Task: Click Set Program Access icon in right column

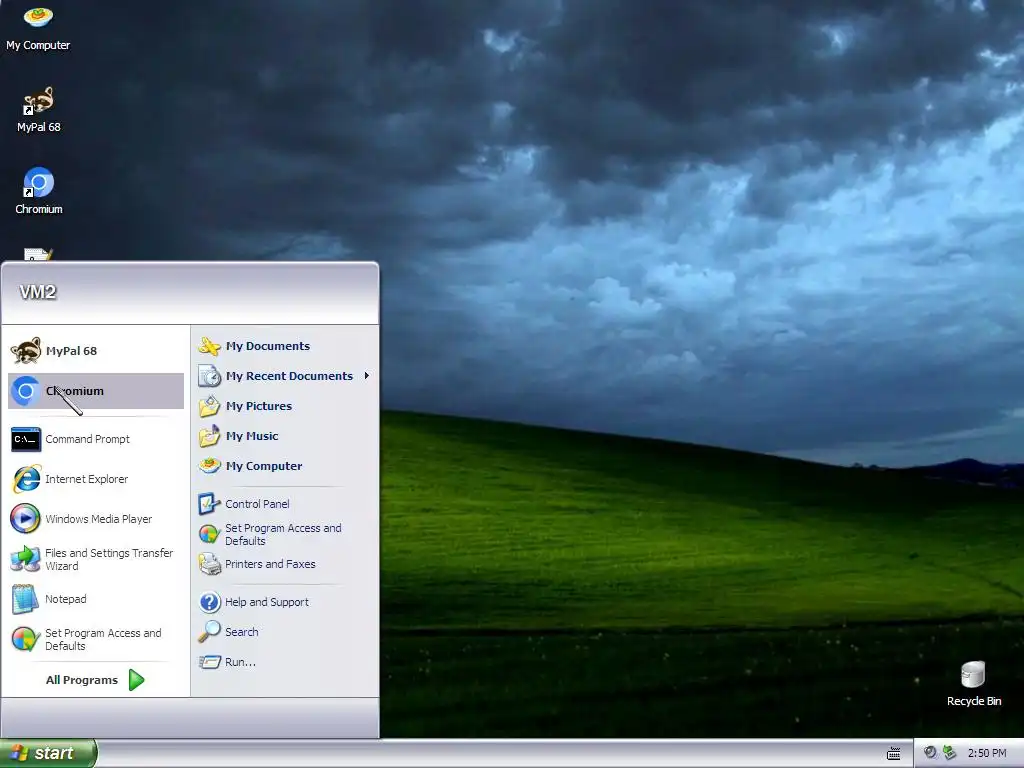Action: (x=209, y=534)
